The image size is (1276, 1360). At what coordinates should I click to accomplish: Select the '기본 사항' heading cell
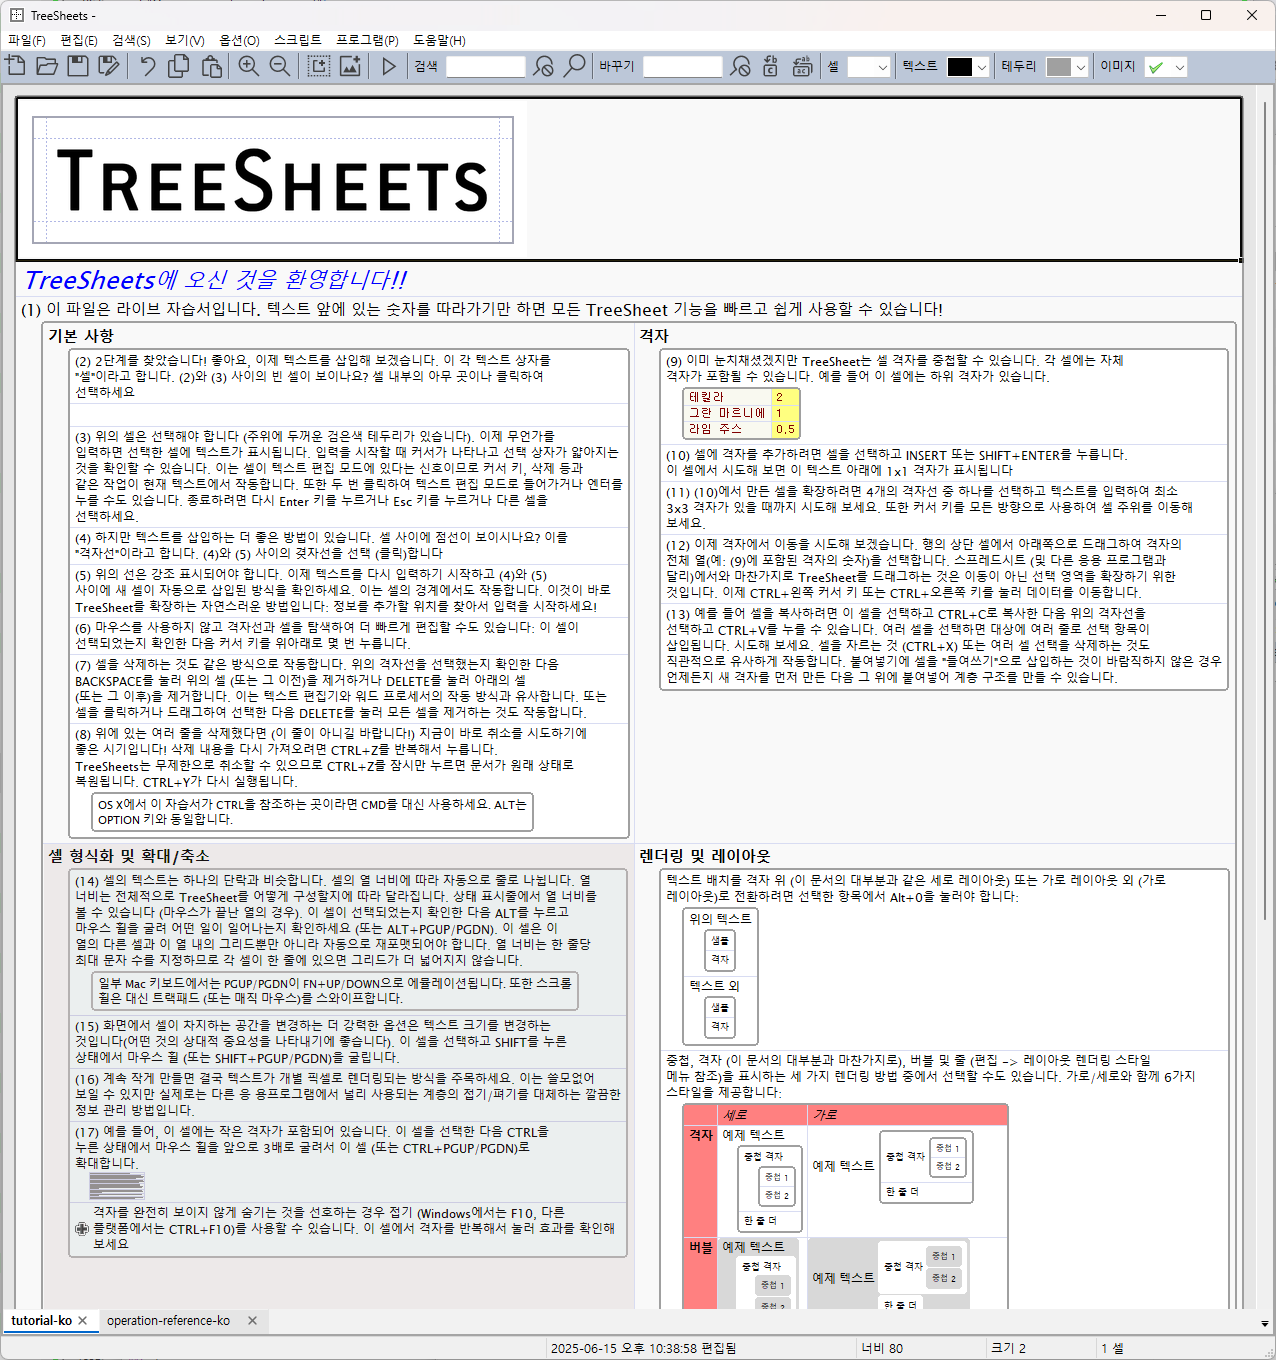pyautogui.click(x=81, y=336)
